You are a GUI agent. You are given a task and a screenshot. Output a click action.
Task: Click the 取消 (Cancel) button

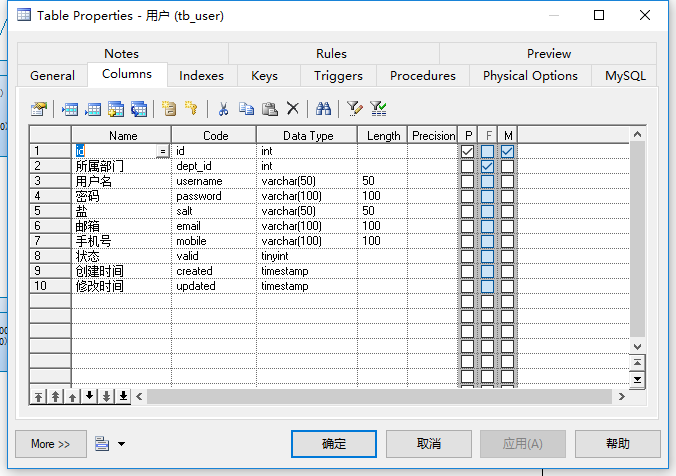click(429, 444)
